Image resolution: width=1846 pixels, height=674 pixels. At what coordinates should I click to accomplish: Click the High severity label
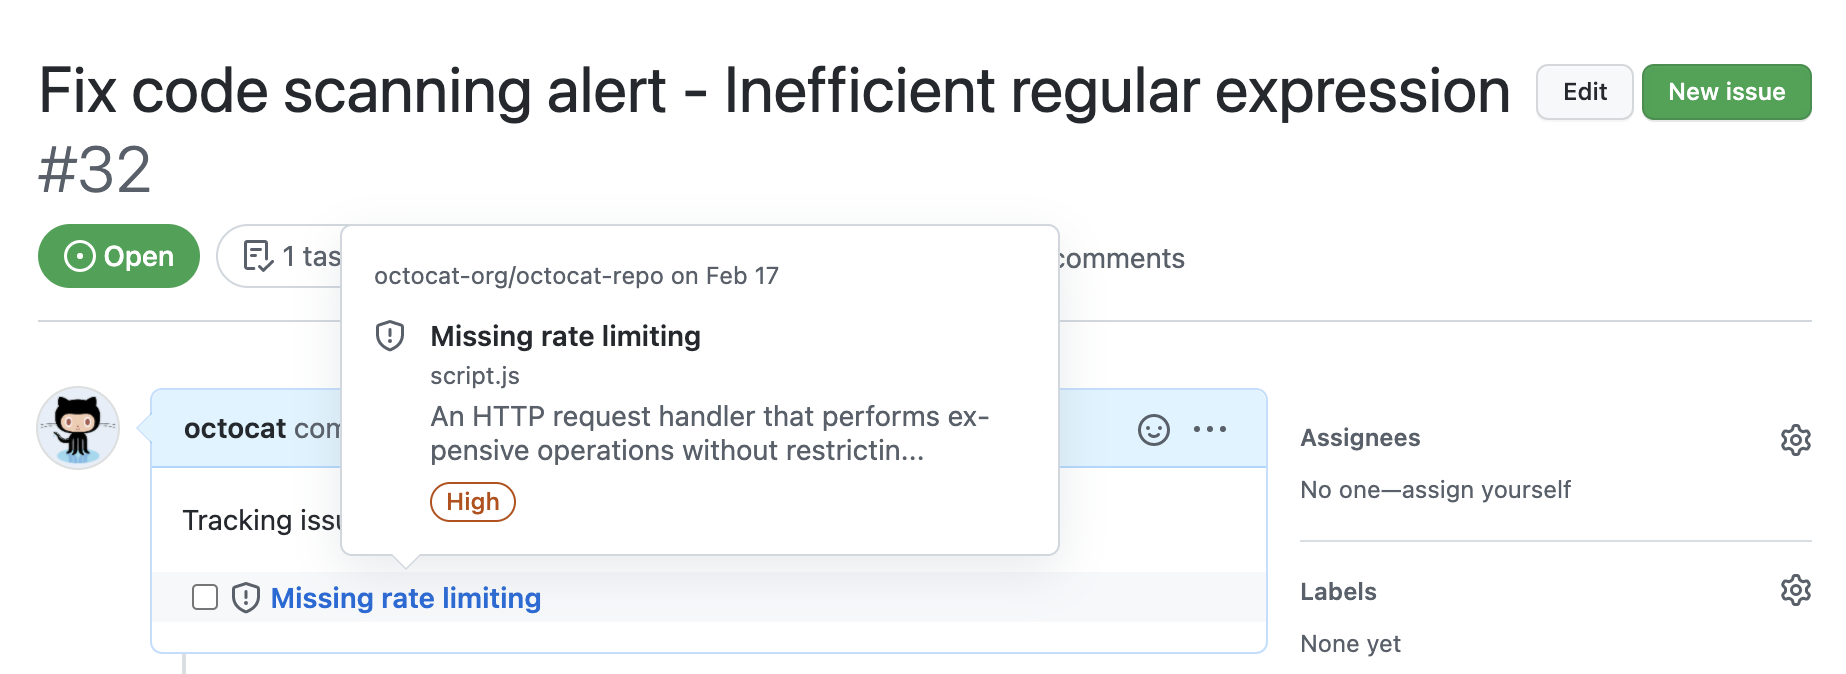472,502
